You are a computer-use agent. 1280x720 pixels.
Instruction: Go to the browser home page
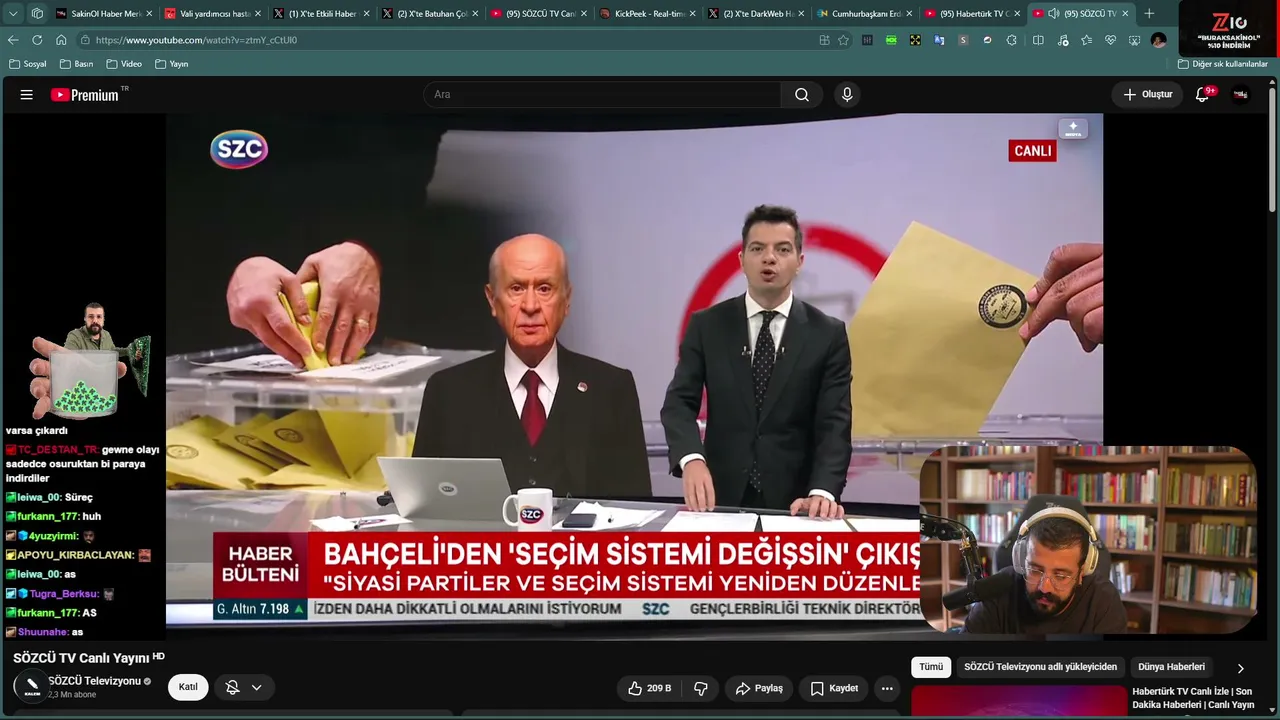(61, 40)
